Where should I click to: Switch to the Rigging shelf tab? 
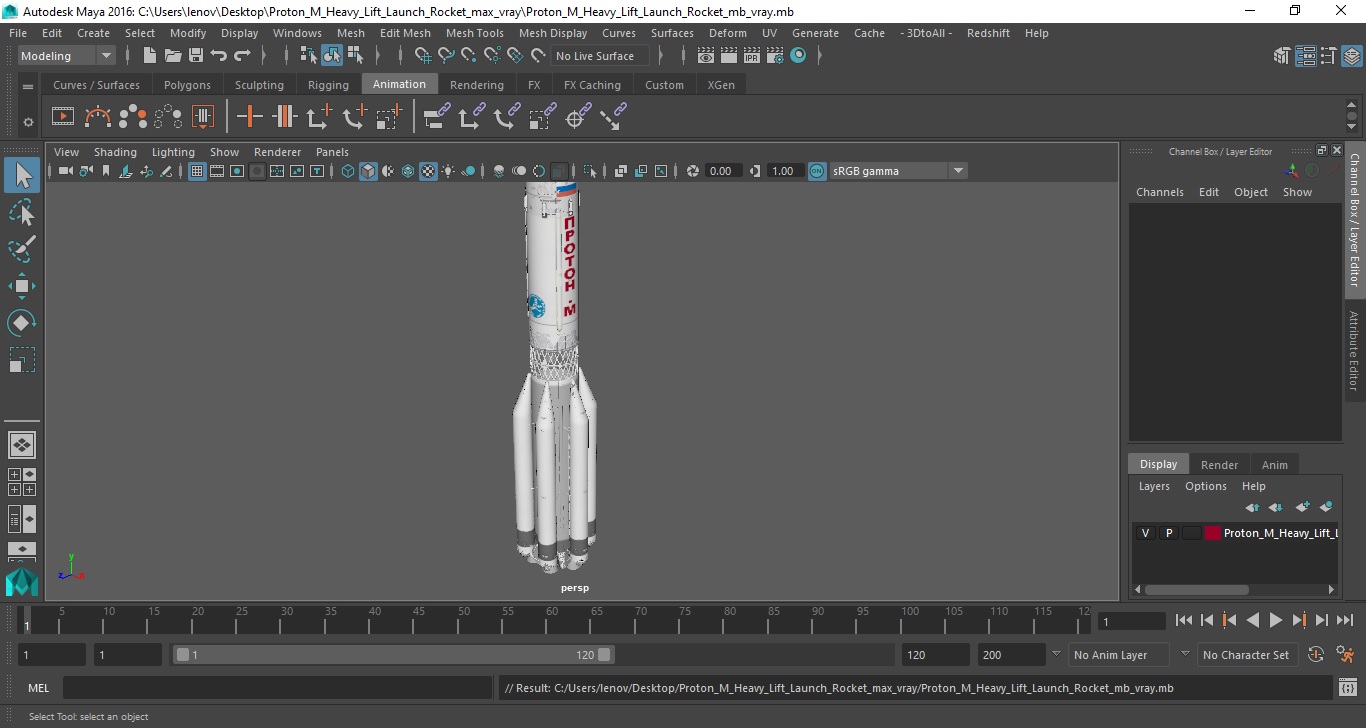tap(328, 85)
